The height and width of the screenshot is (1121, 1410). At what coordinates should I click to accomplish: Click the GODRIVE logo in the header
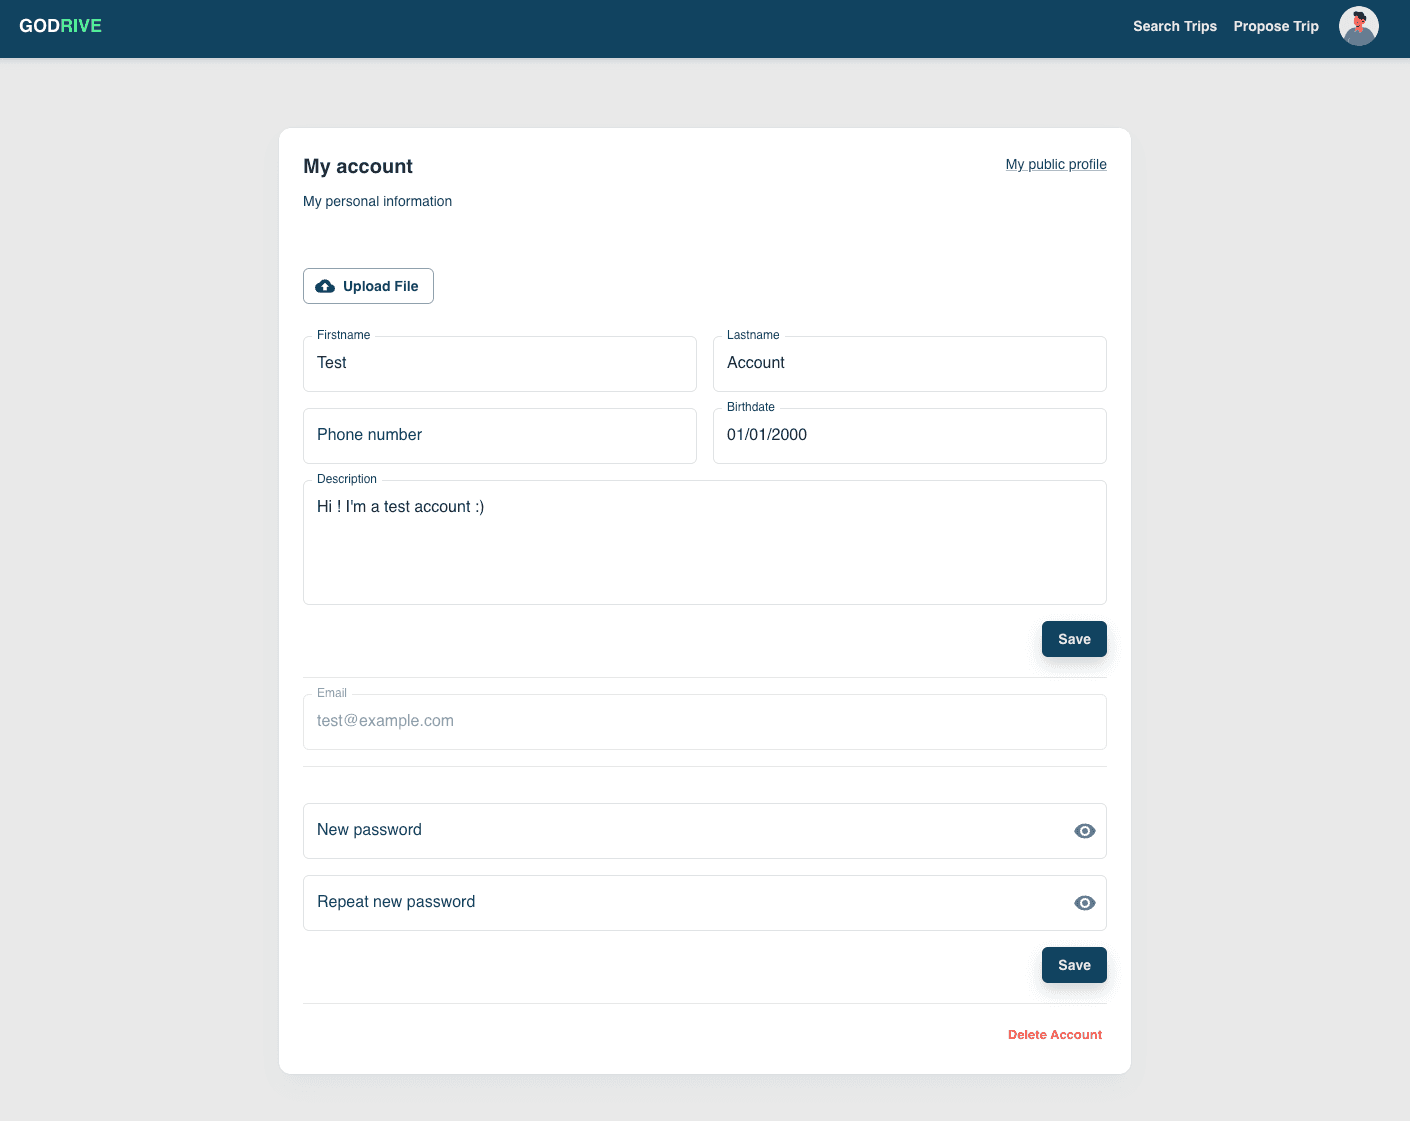coord(60,26)
